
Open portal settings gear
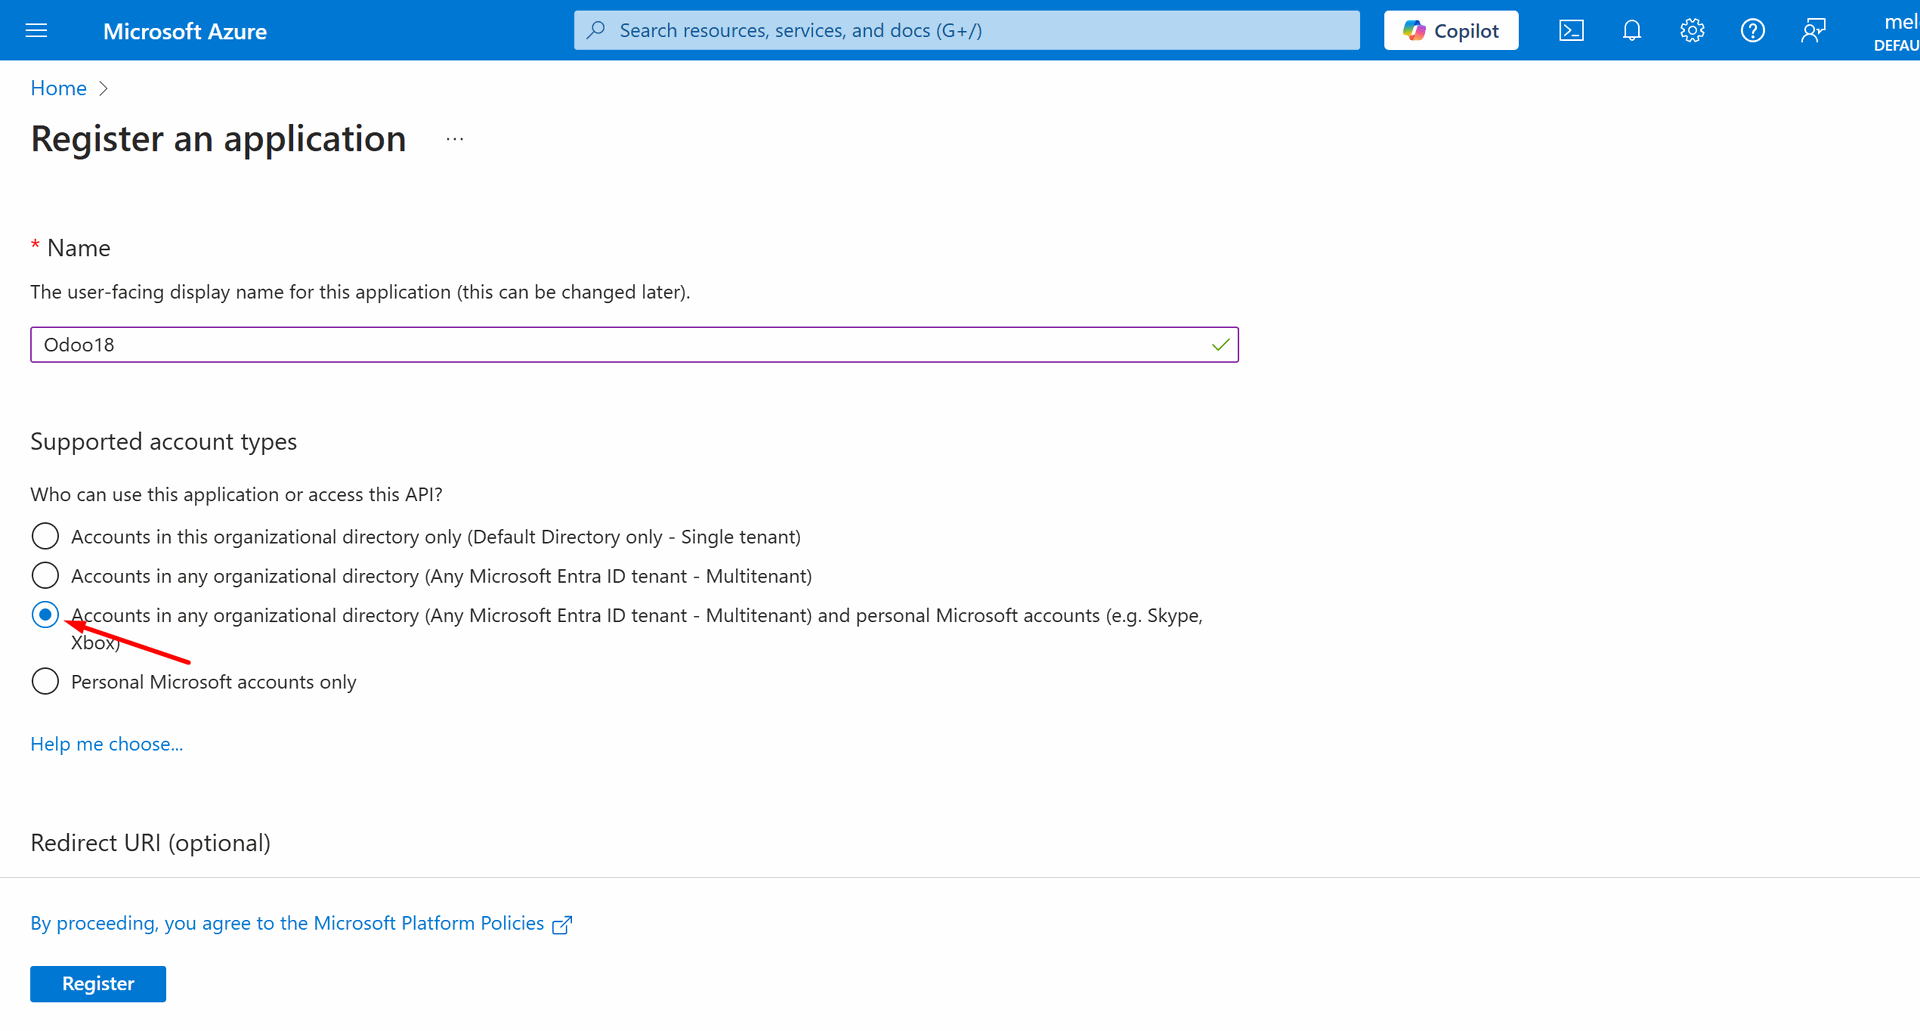click(1692, 30)
